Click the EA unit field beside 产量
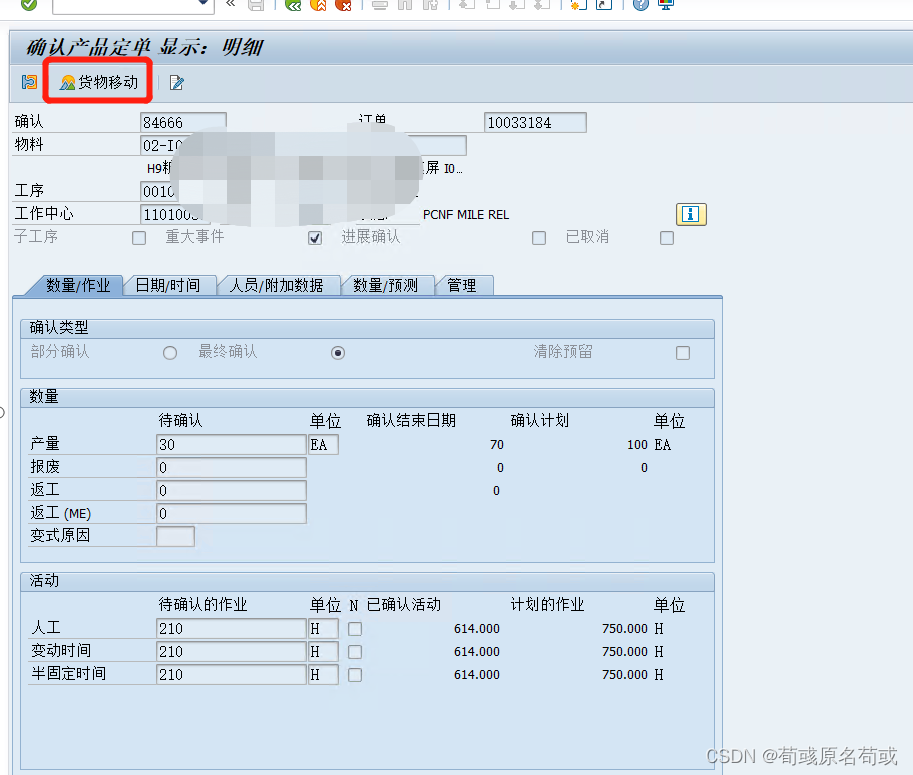Screen dimensions: 913x775 [323, 444]
